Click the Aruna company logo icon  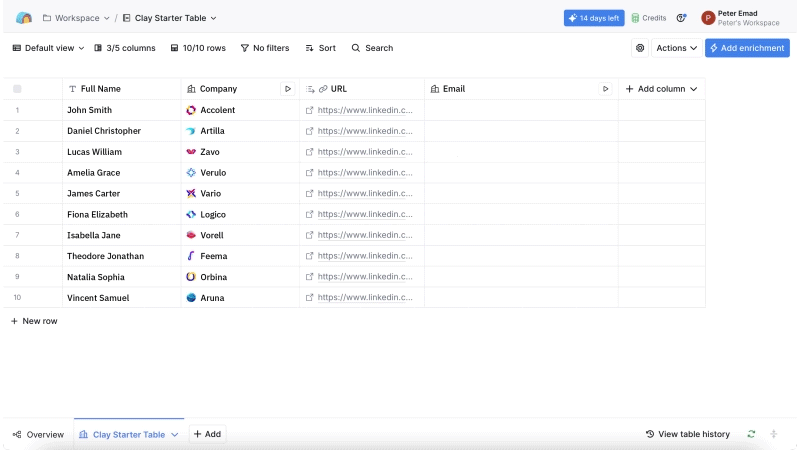coord(191,298)
